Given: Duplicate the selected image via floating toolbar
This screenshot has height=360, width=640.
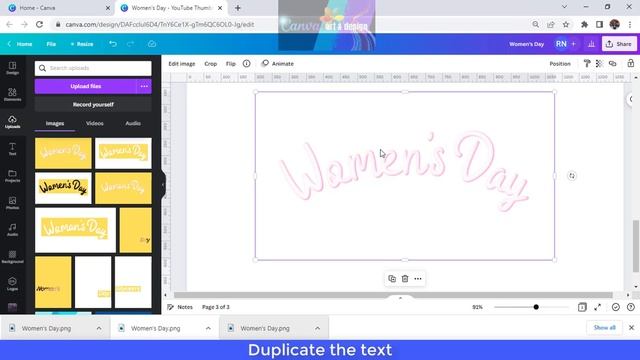Looking at the screenshot, I should 392,279.
